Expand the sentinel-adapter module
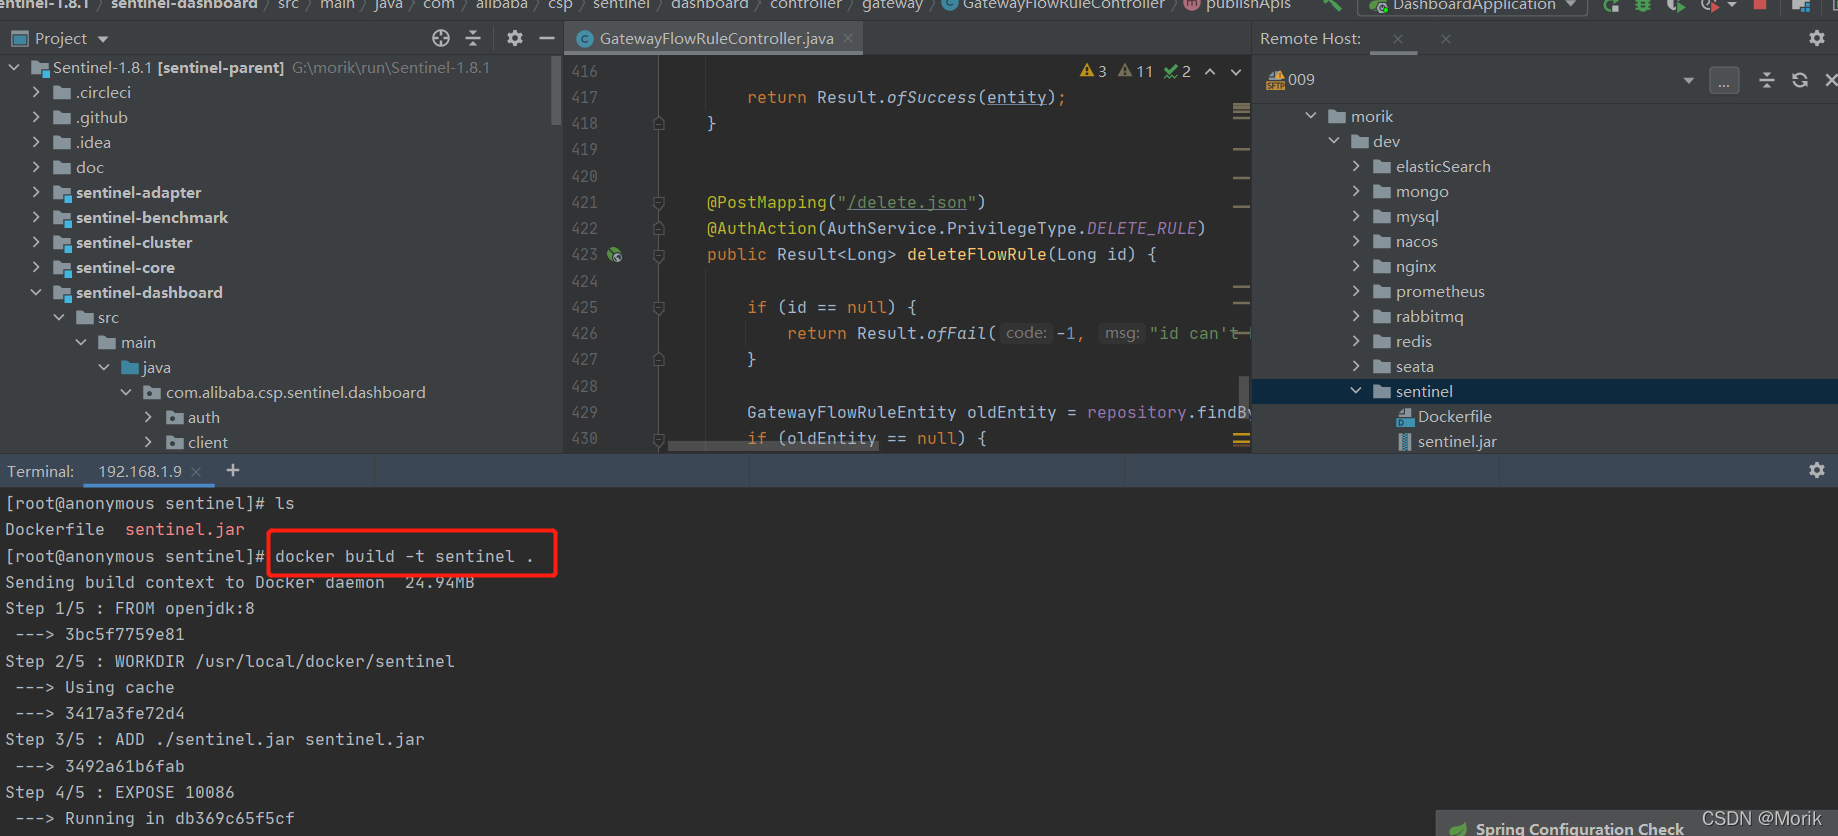Viewport: 1838px width, 836px height. [37, 192]
